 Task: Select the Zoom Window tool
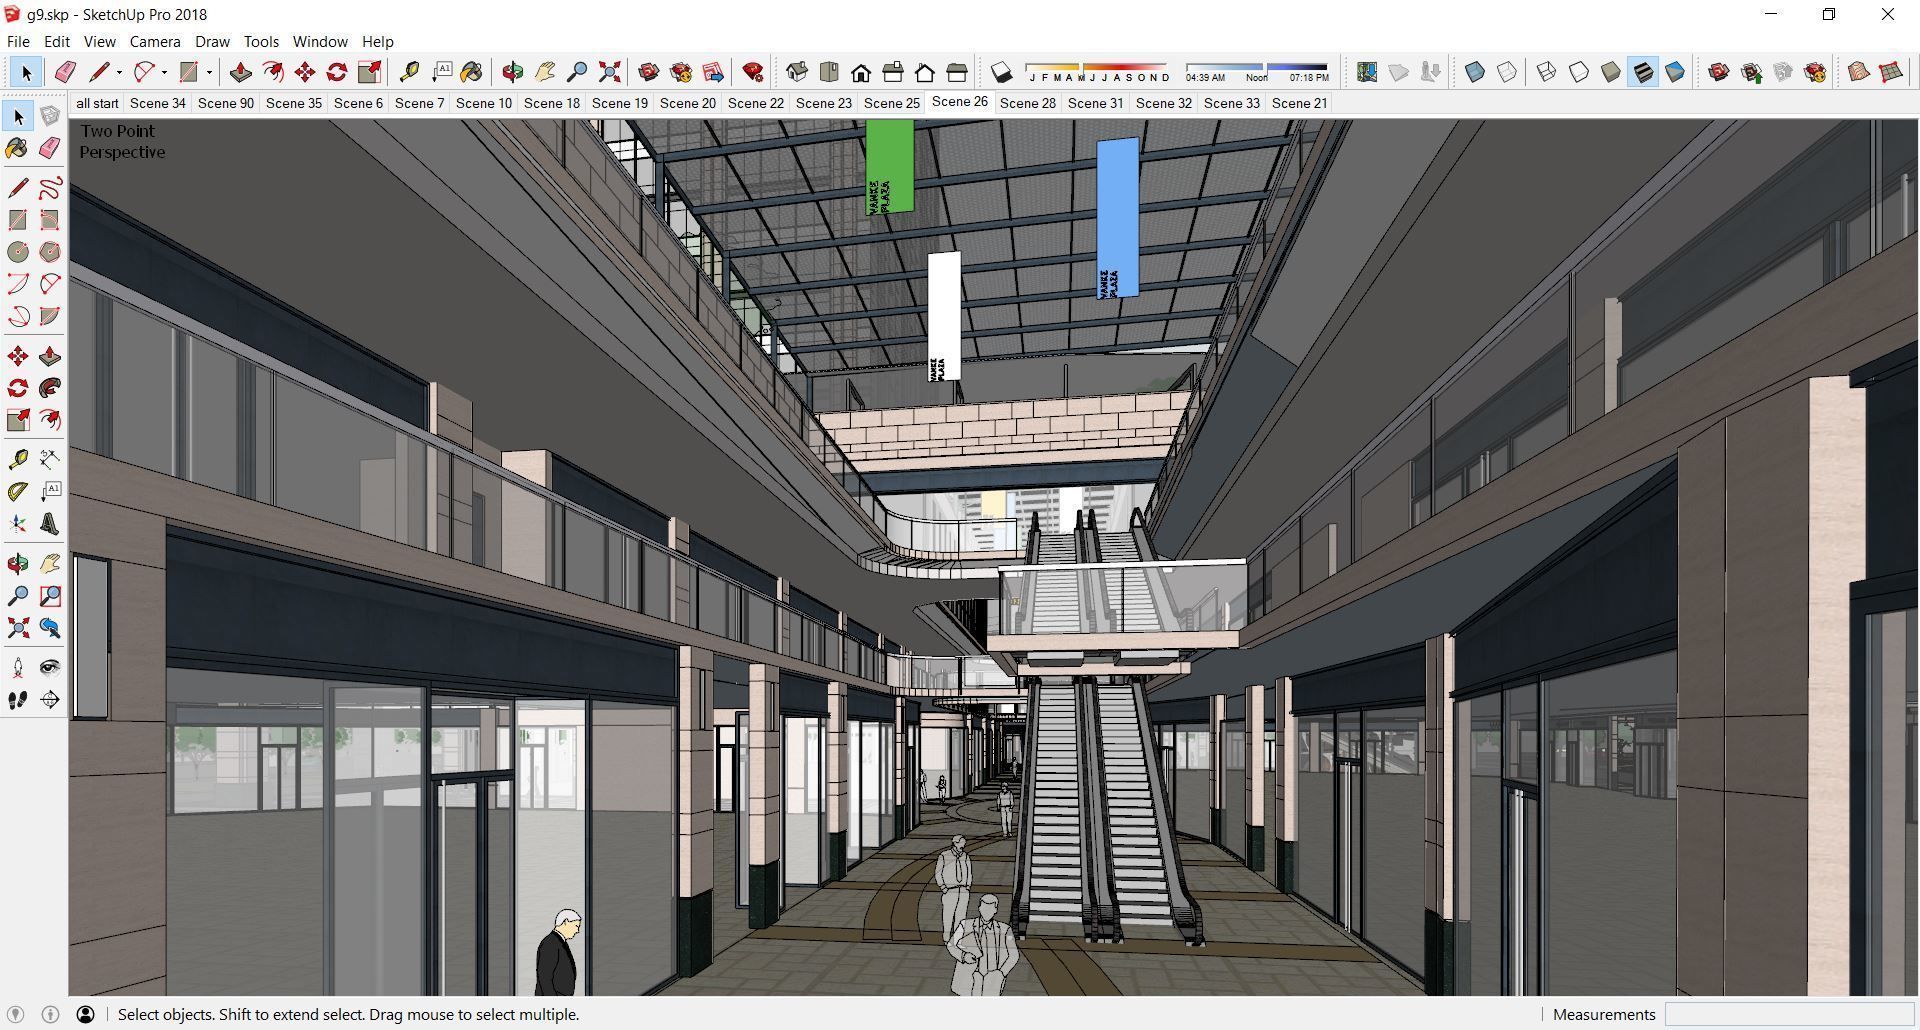point(50,596)
